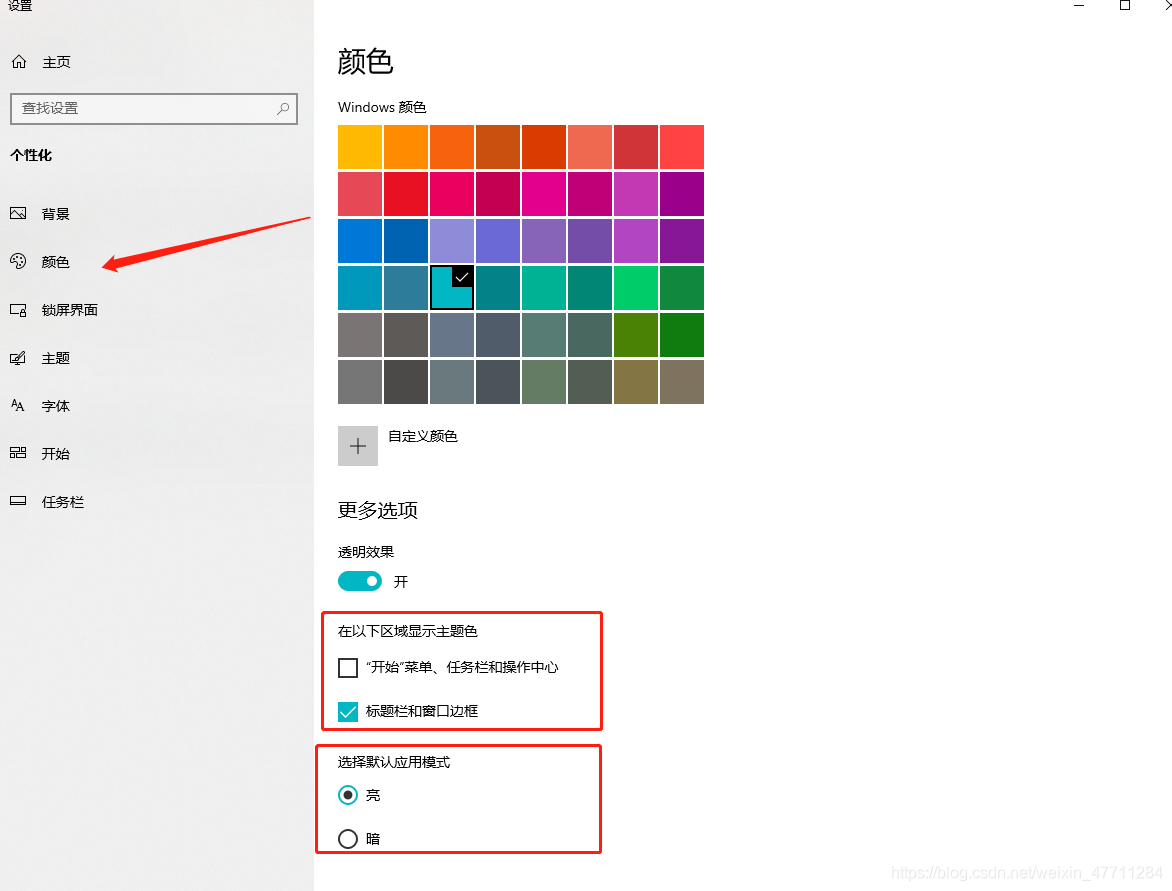Open 背景 settings page
Image resolution: width=1172 pixels, height=891 pixels.
coord(55,214)
